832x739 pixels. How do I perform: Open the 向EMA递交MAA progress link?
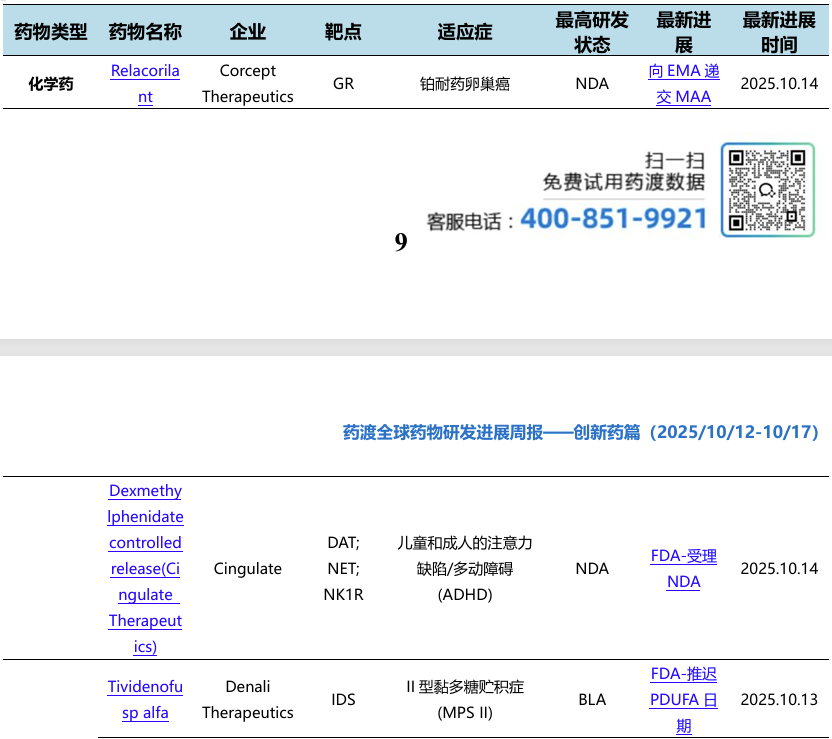click(683, 84)
